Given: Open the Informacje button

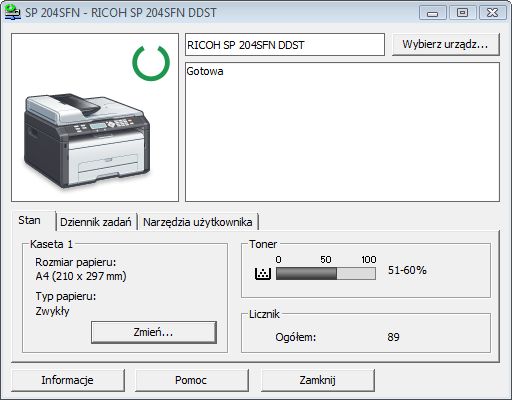Looking at the screenshot, I should (x=68, y=380).
